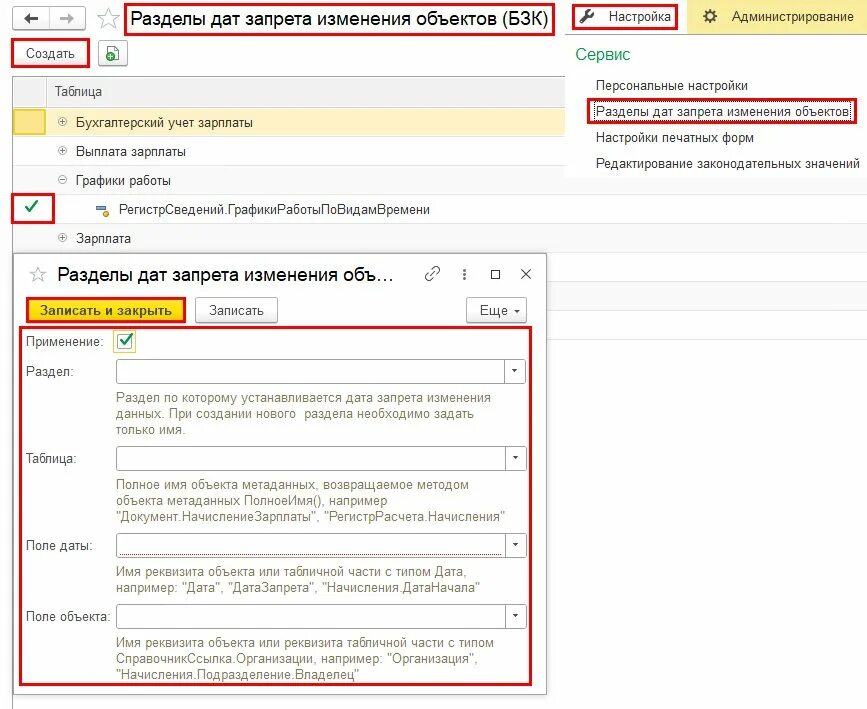Click the main window title with (БЗК)
Screen dimensions: 867x709
coord(339,19)
